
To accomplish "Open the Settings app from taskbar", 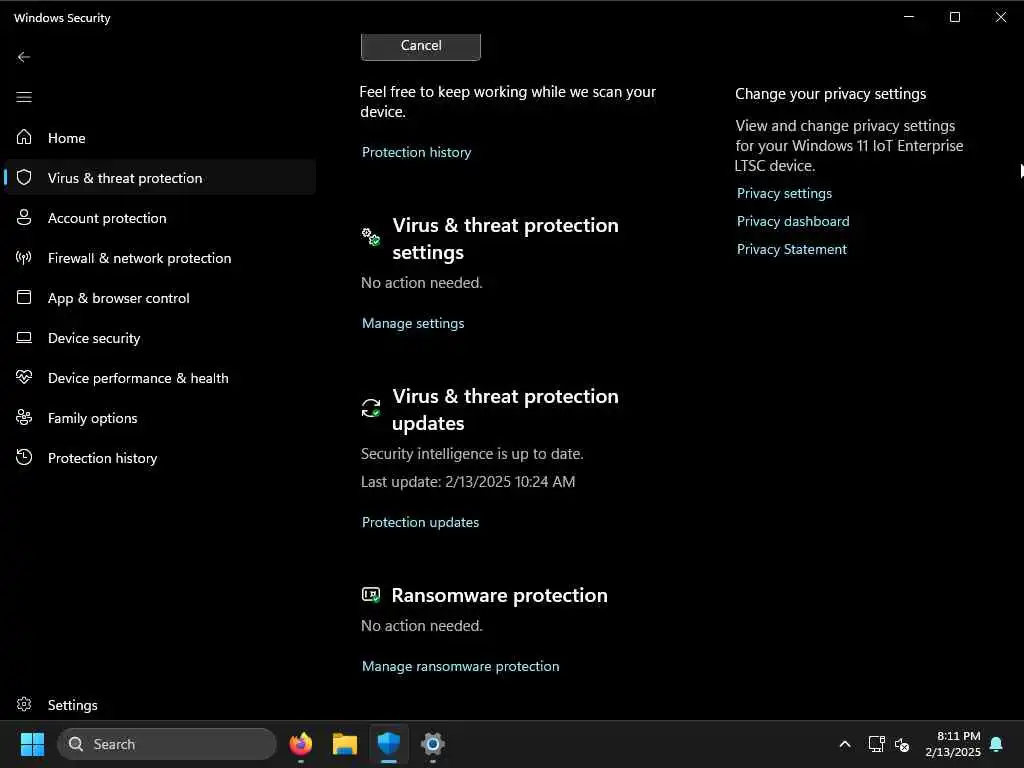I will 432,744.
